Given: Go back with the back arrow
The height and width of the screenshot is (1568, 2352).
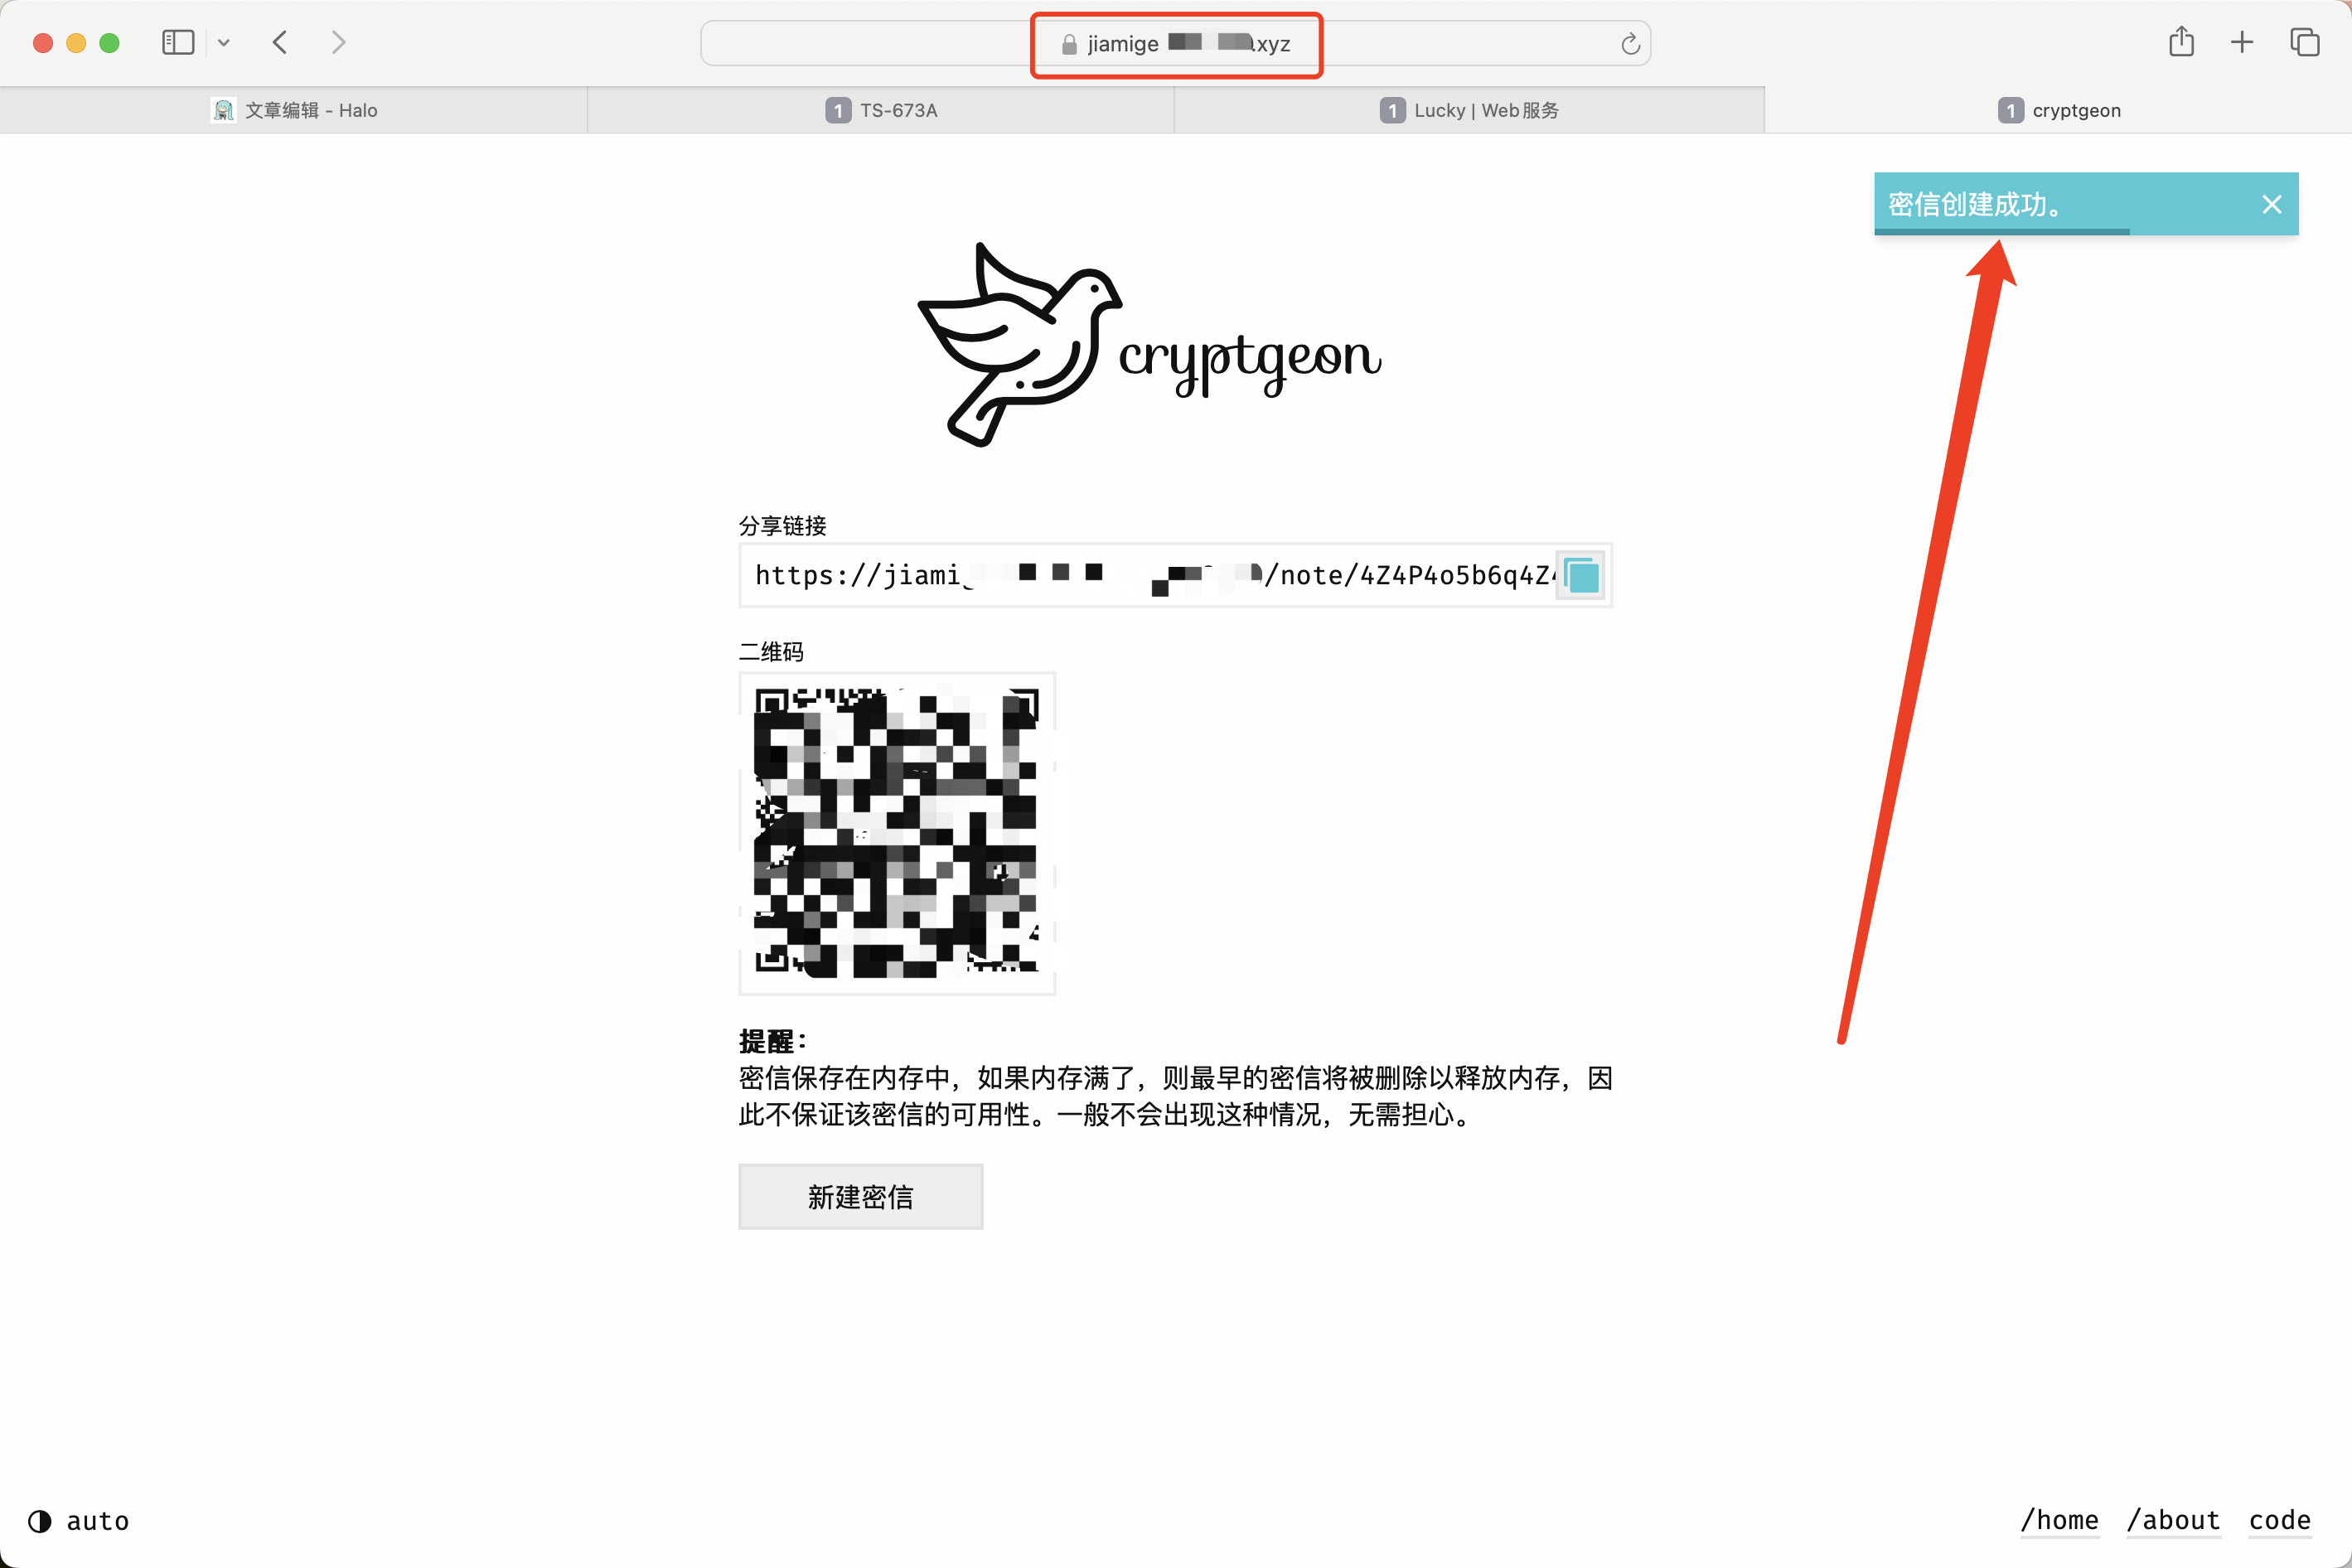Looking at the screenshot, I should tap(280, 42).
